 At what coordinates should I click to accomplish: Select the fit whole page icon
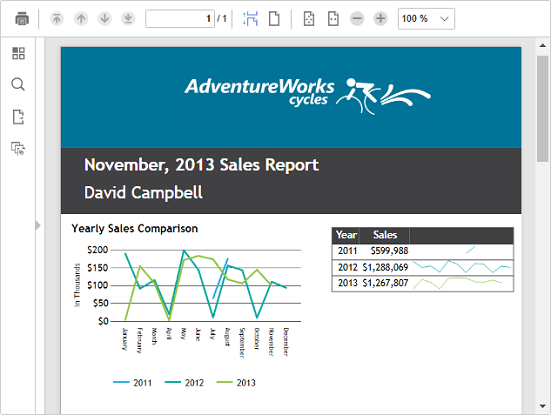click(309, 19)
